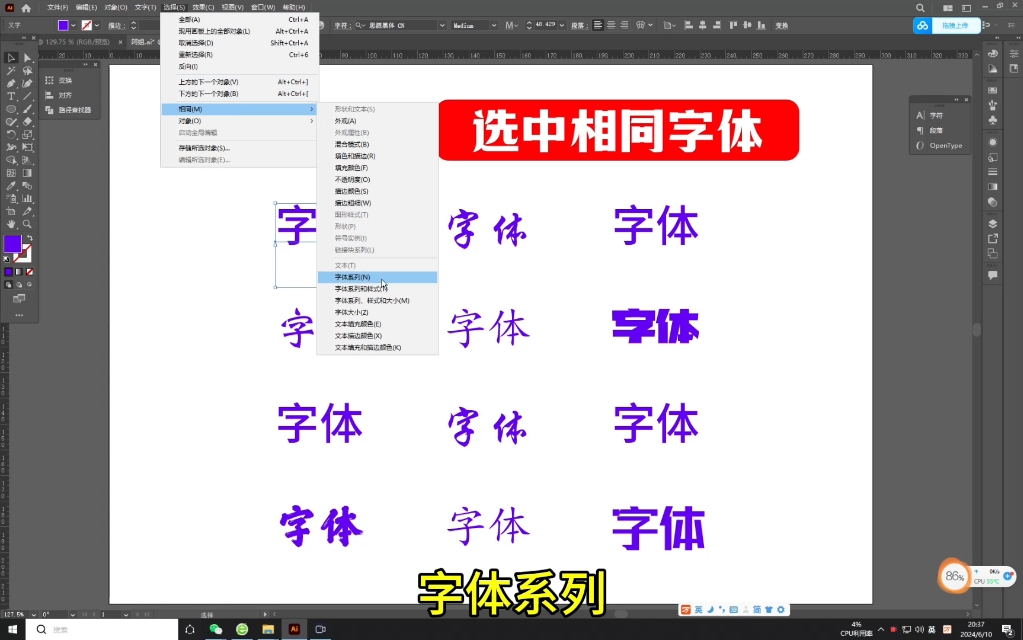Select the Magic Wand tool
Viewport: 1023px width, 640px height.
click(11, 70)
